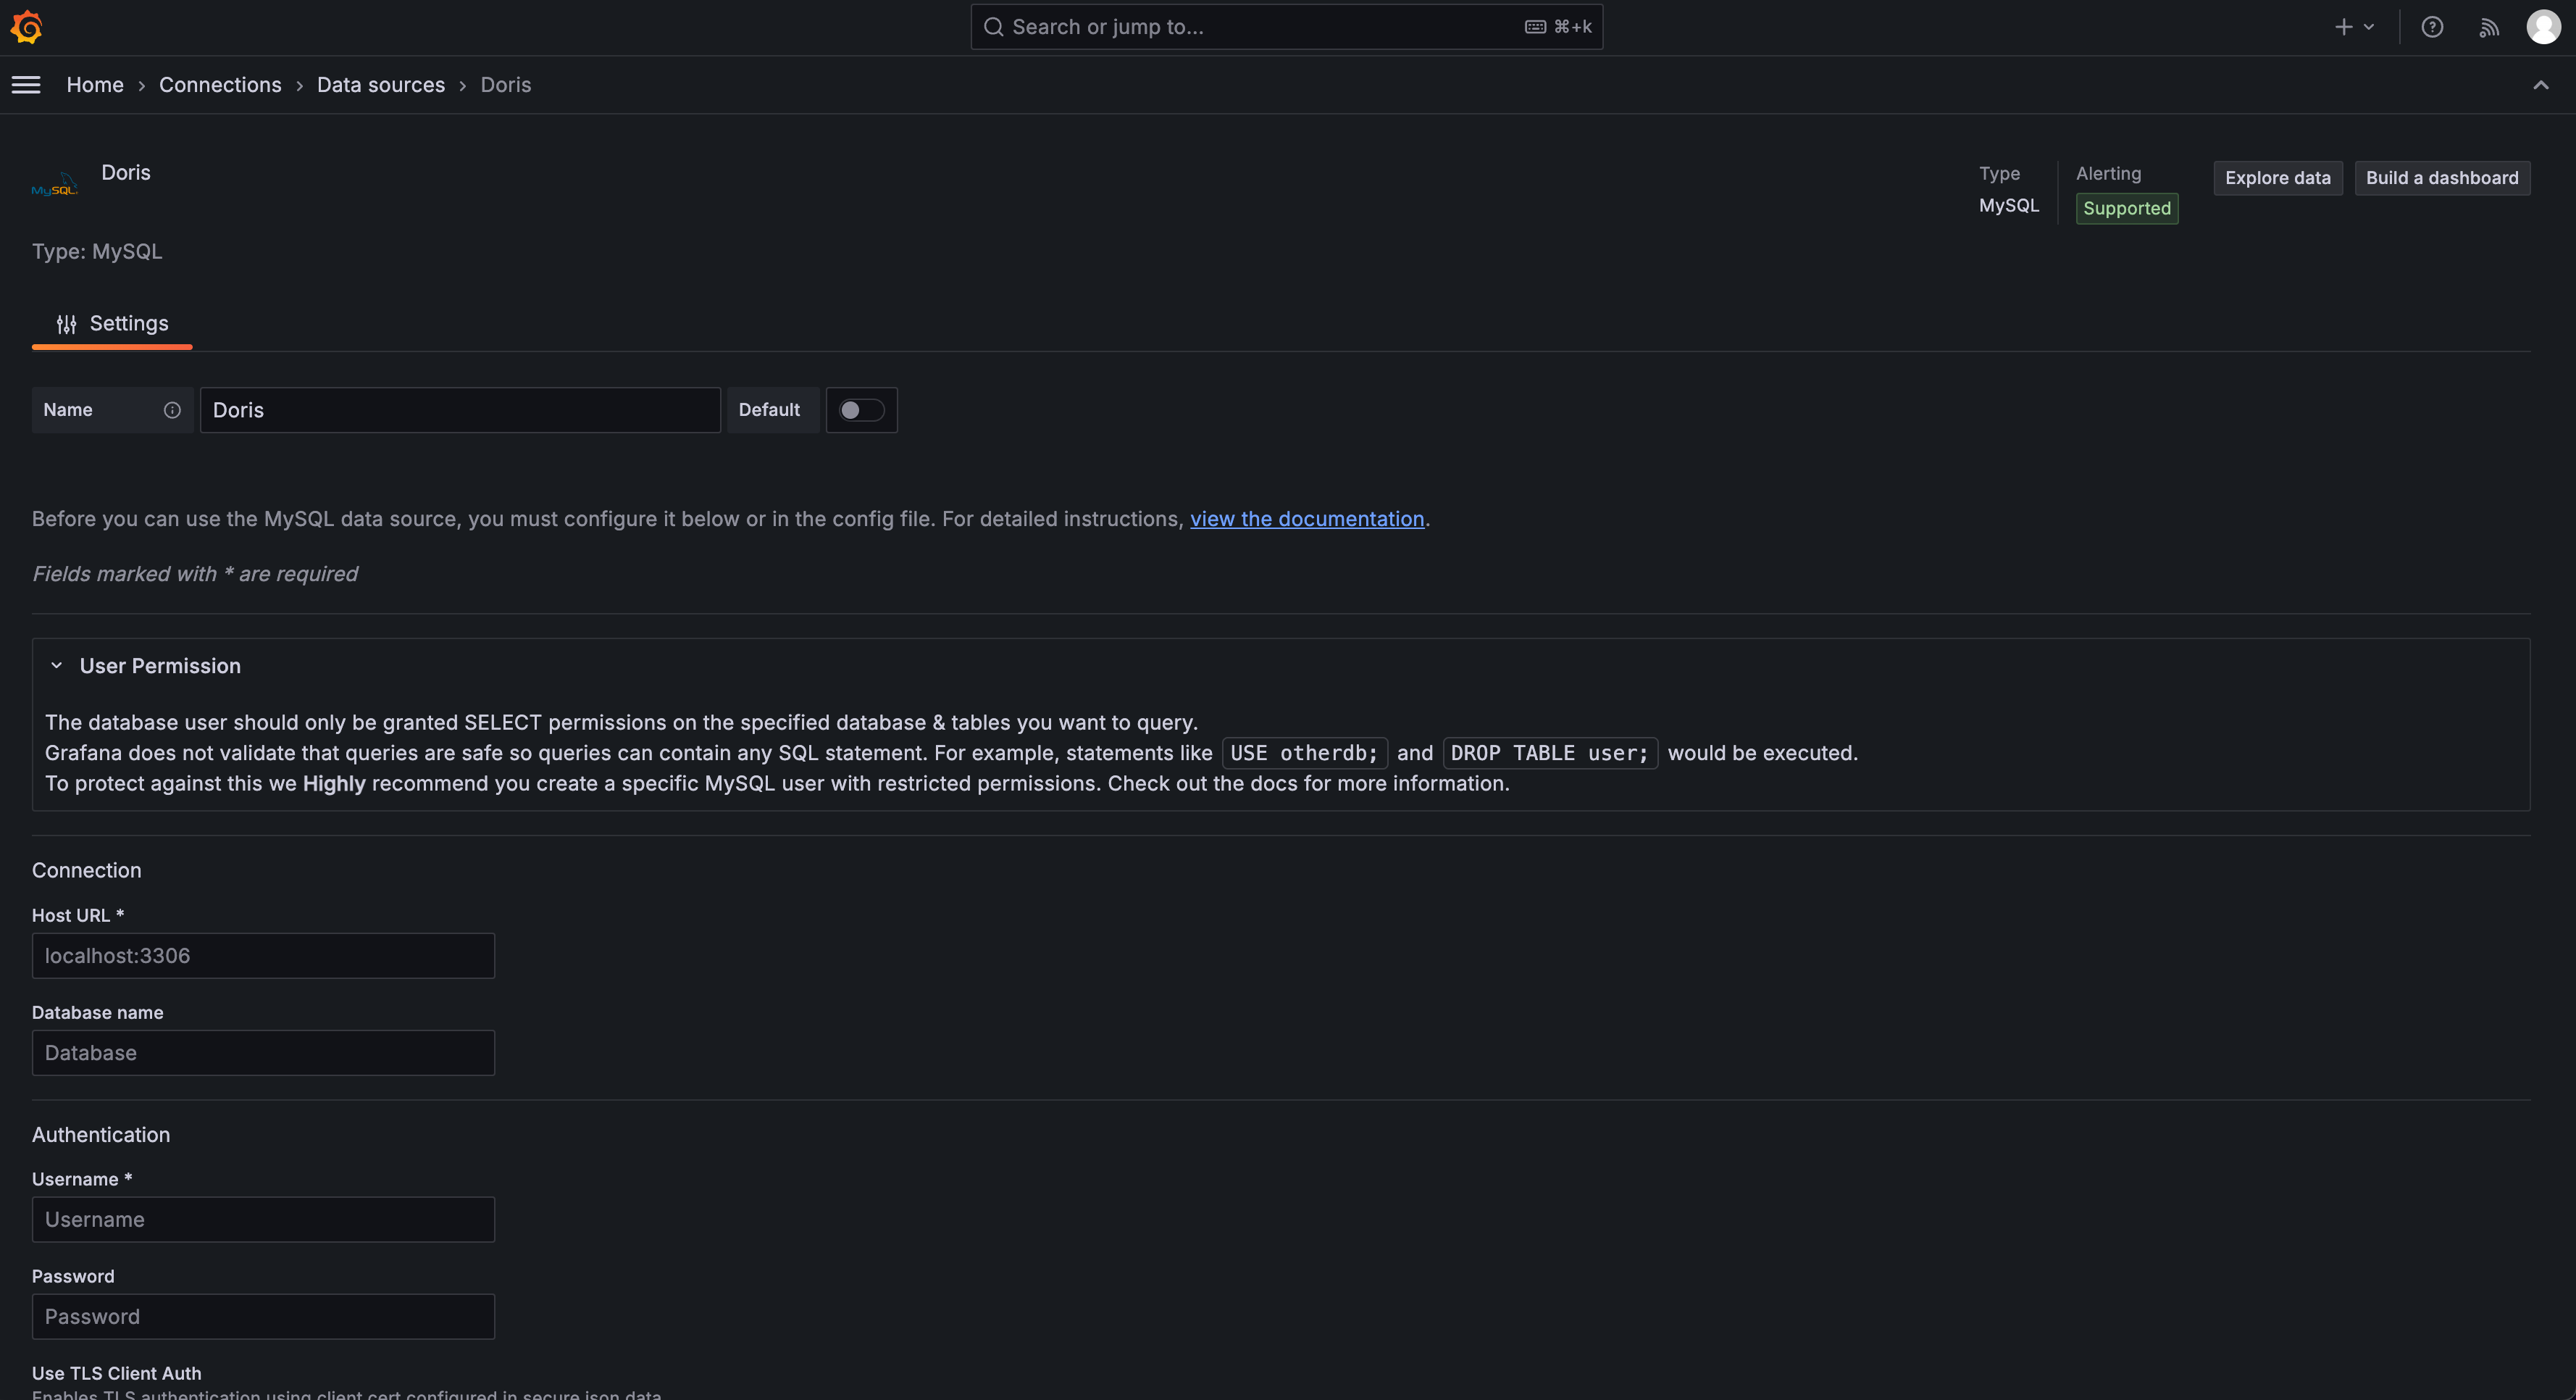This screenshot has width=2576, height=1400.
Task: Click Build a dashboard button
Action: click(x=2442, y=178)
